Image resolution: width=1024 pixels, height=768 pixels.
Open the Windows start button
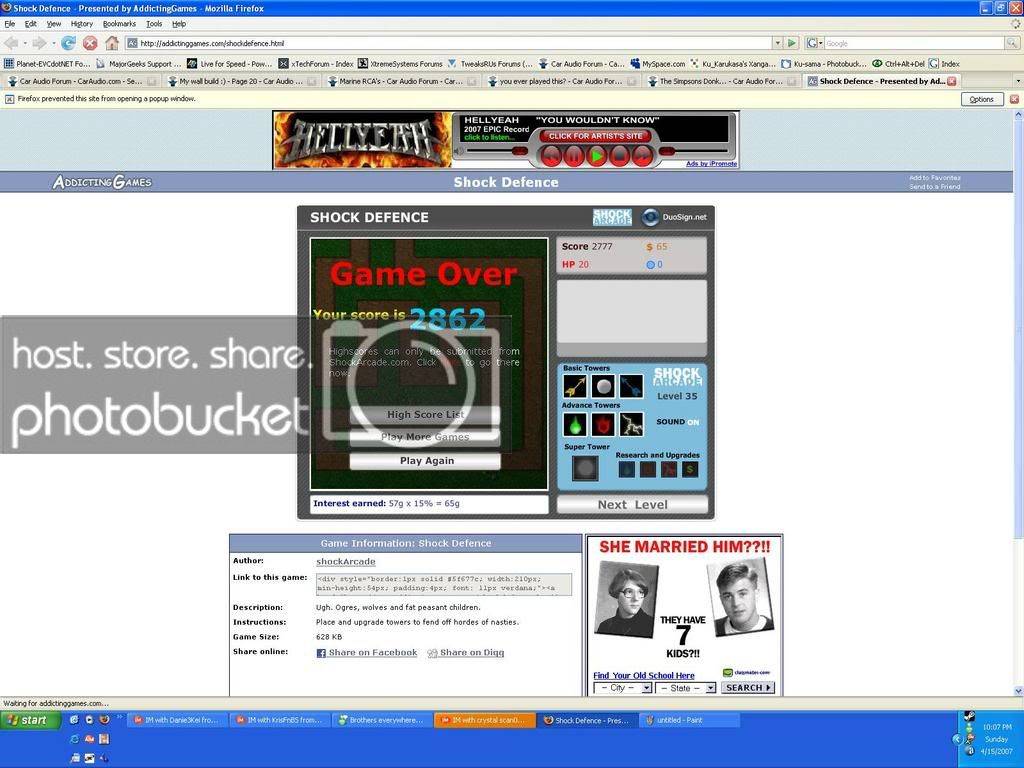tap(31, 720)
